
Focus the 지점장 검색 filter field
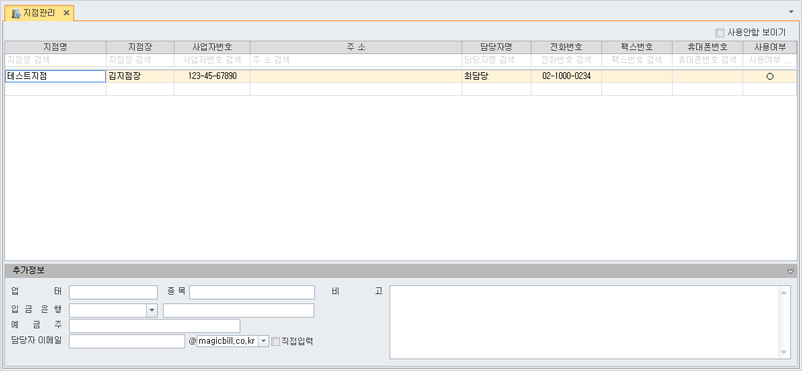coord(140,60)
